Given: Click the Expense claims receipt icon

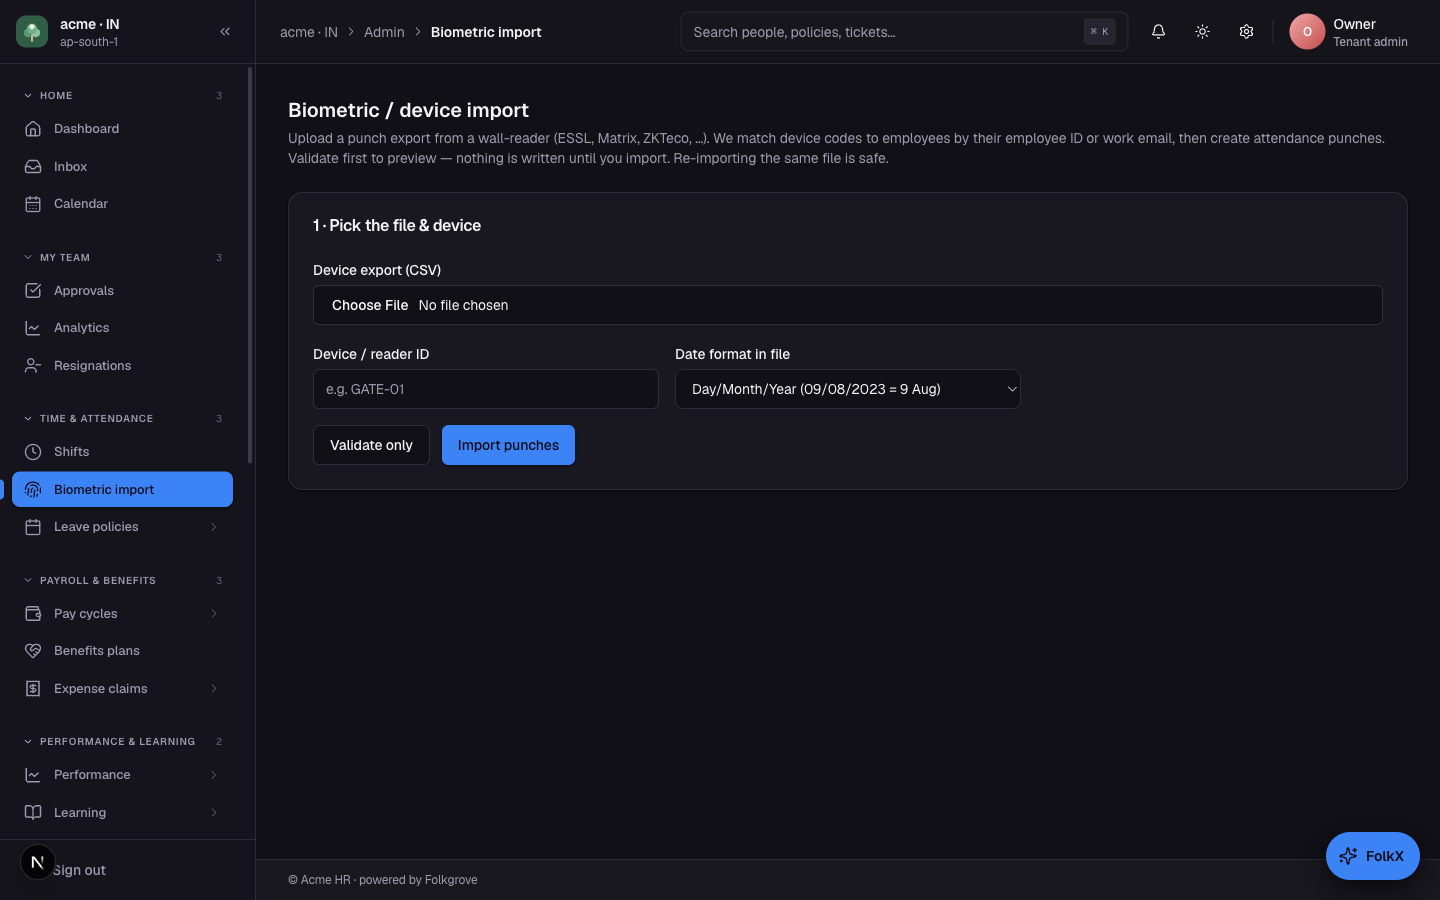Looking at the screenshot, I should tap(33, 689).
